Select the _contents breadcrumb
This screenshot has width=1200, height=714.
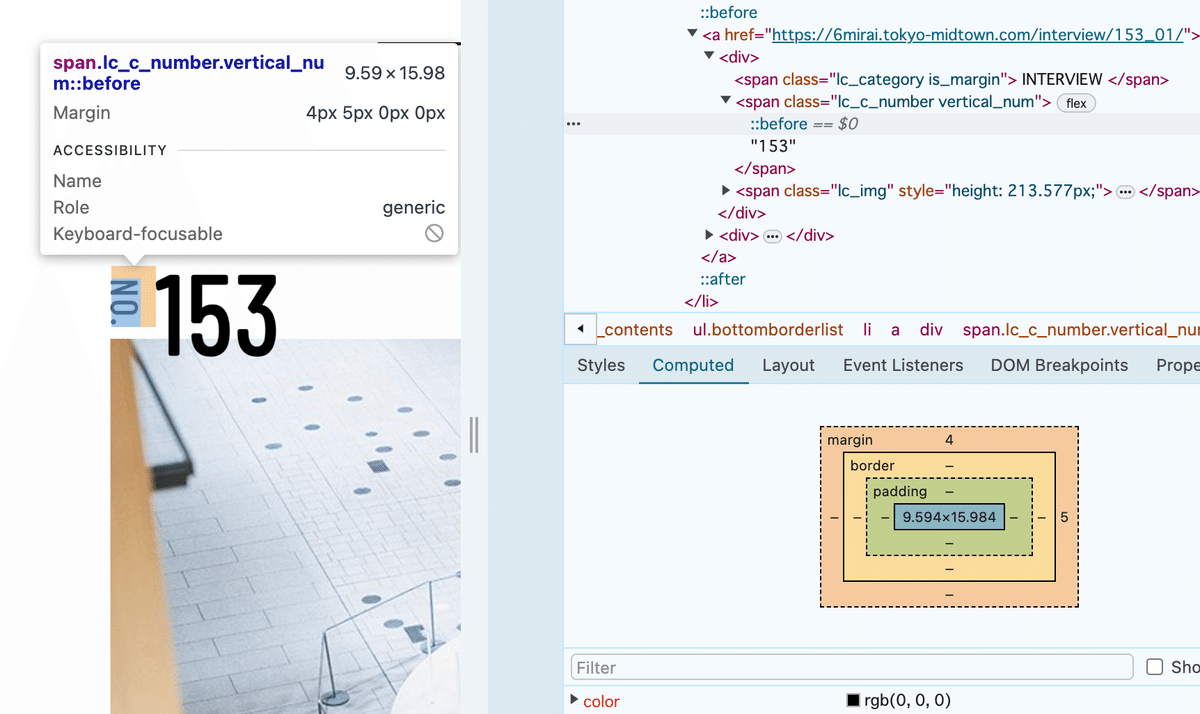tap(637, 329)
